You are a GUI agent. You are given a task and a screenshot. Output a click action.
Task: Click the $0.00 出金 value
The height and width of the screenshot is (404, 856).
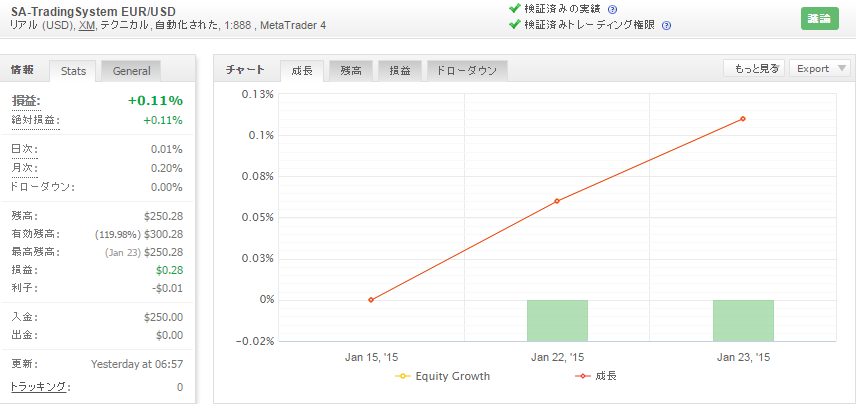[x=169, y=335]
